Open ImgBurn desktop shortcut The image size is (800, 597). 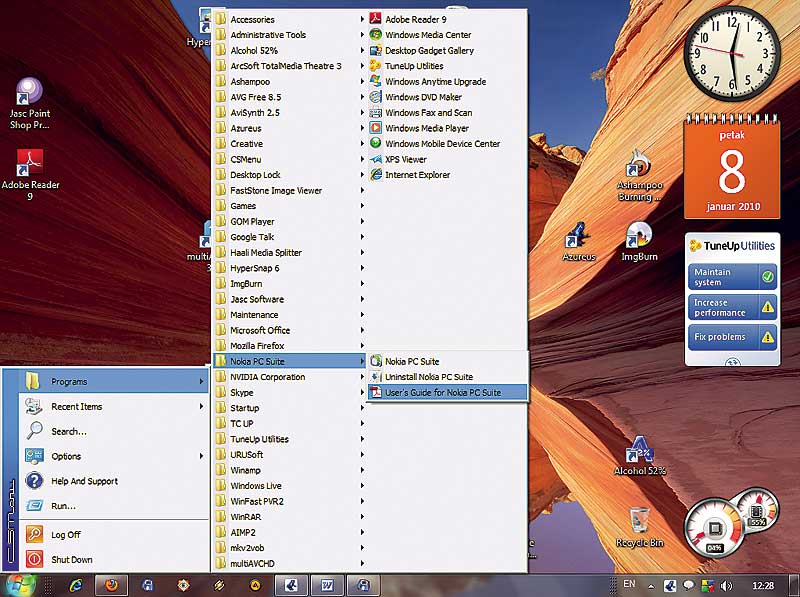click(x=639, y=242)
